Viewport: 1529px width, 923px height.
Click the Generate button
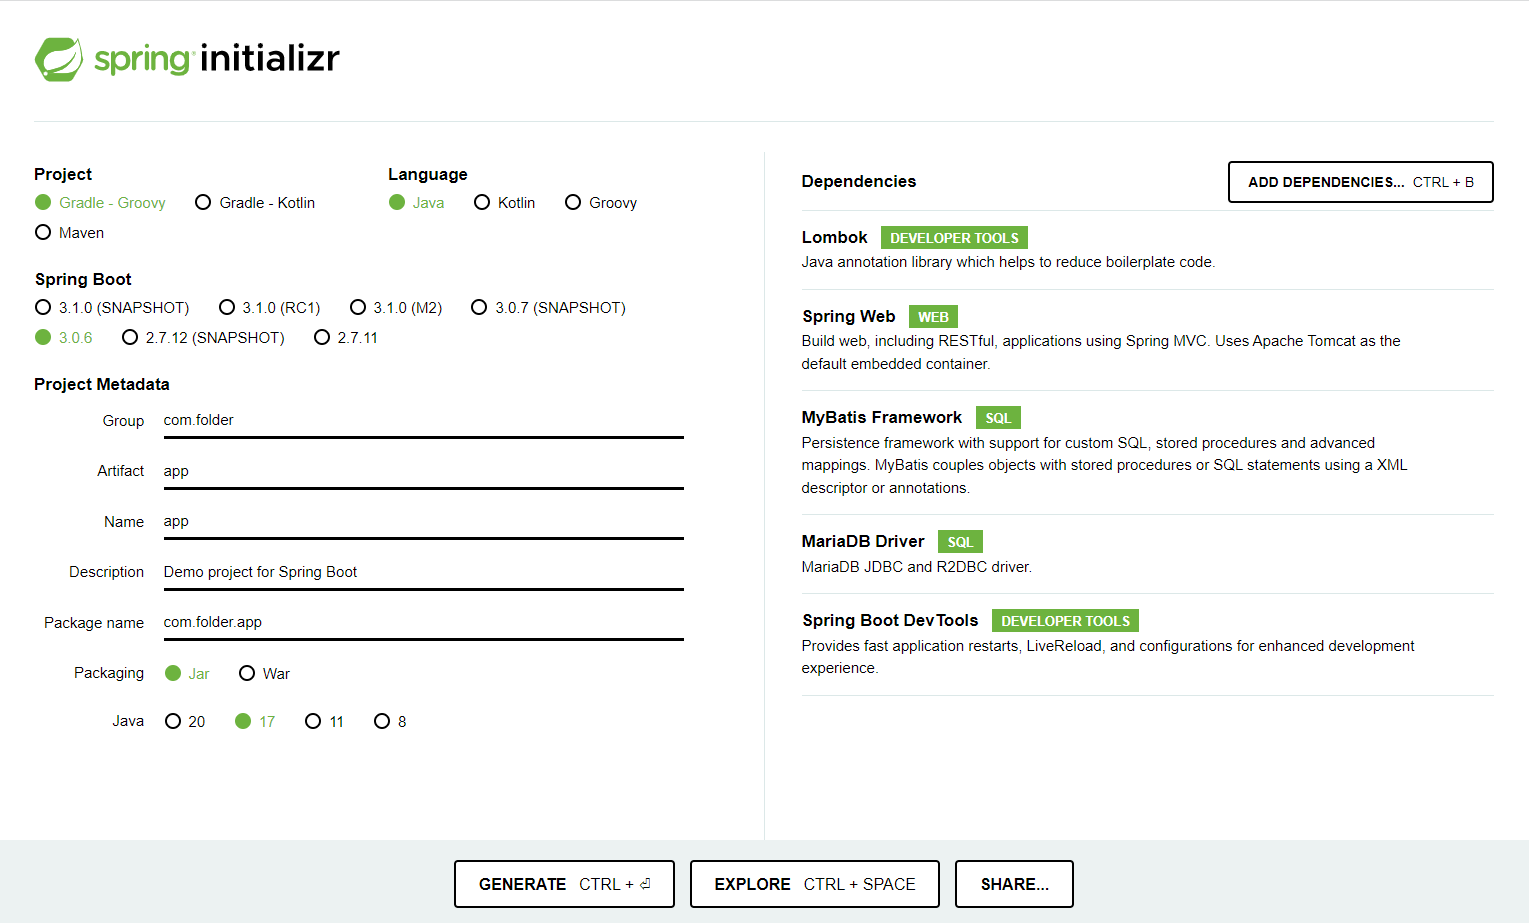click(564, 884)
